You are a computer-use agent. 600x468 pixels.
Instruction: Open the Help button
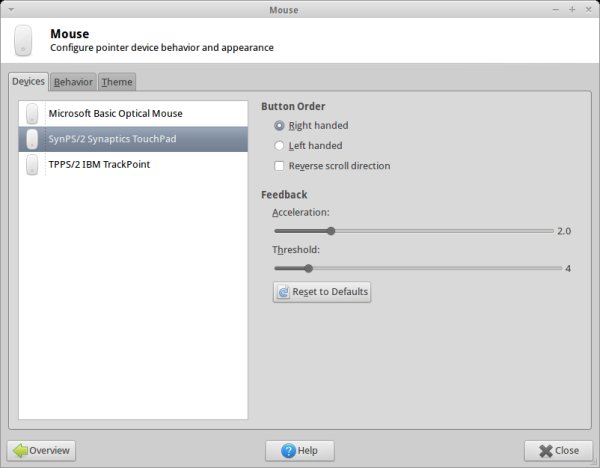click(x=300, y=451)
